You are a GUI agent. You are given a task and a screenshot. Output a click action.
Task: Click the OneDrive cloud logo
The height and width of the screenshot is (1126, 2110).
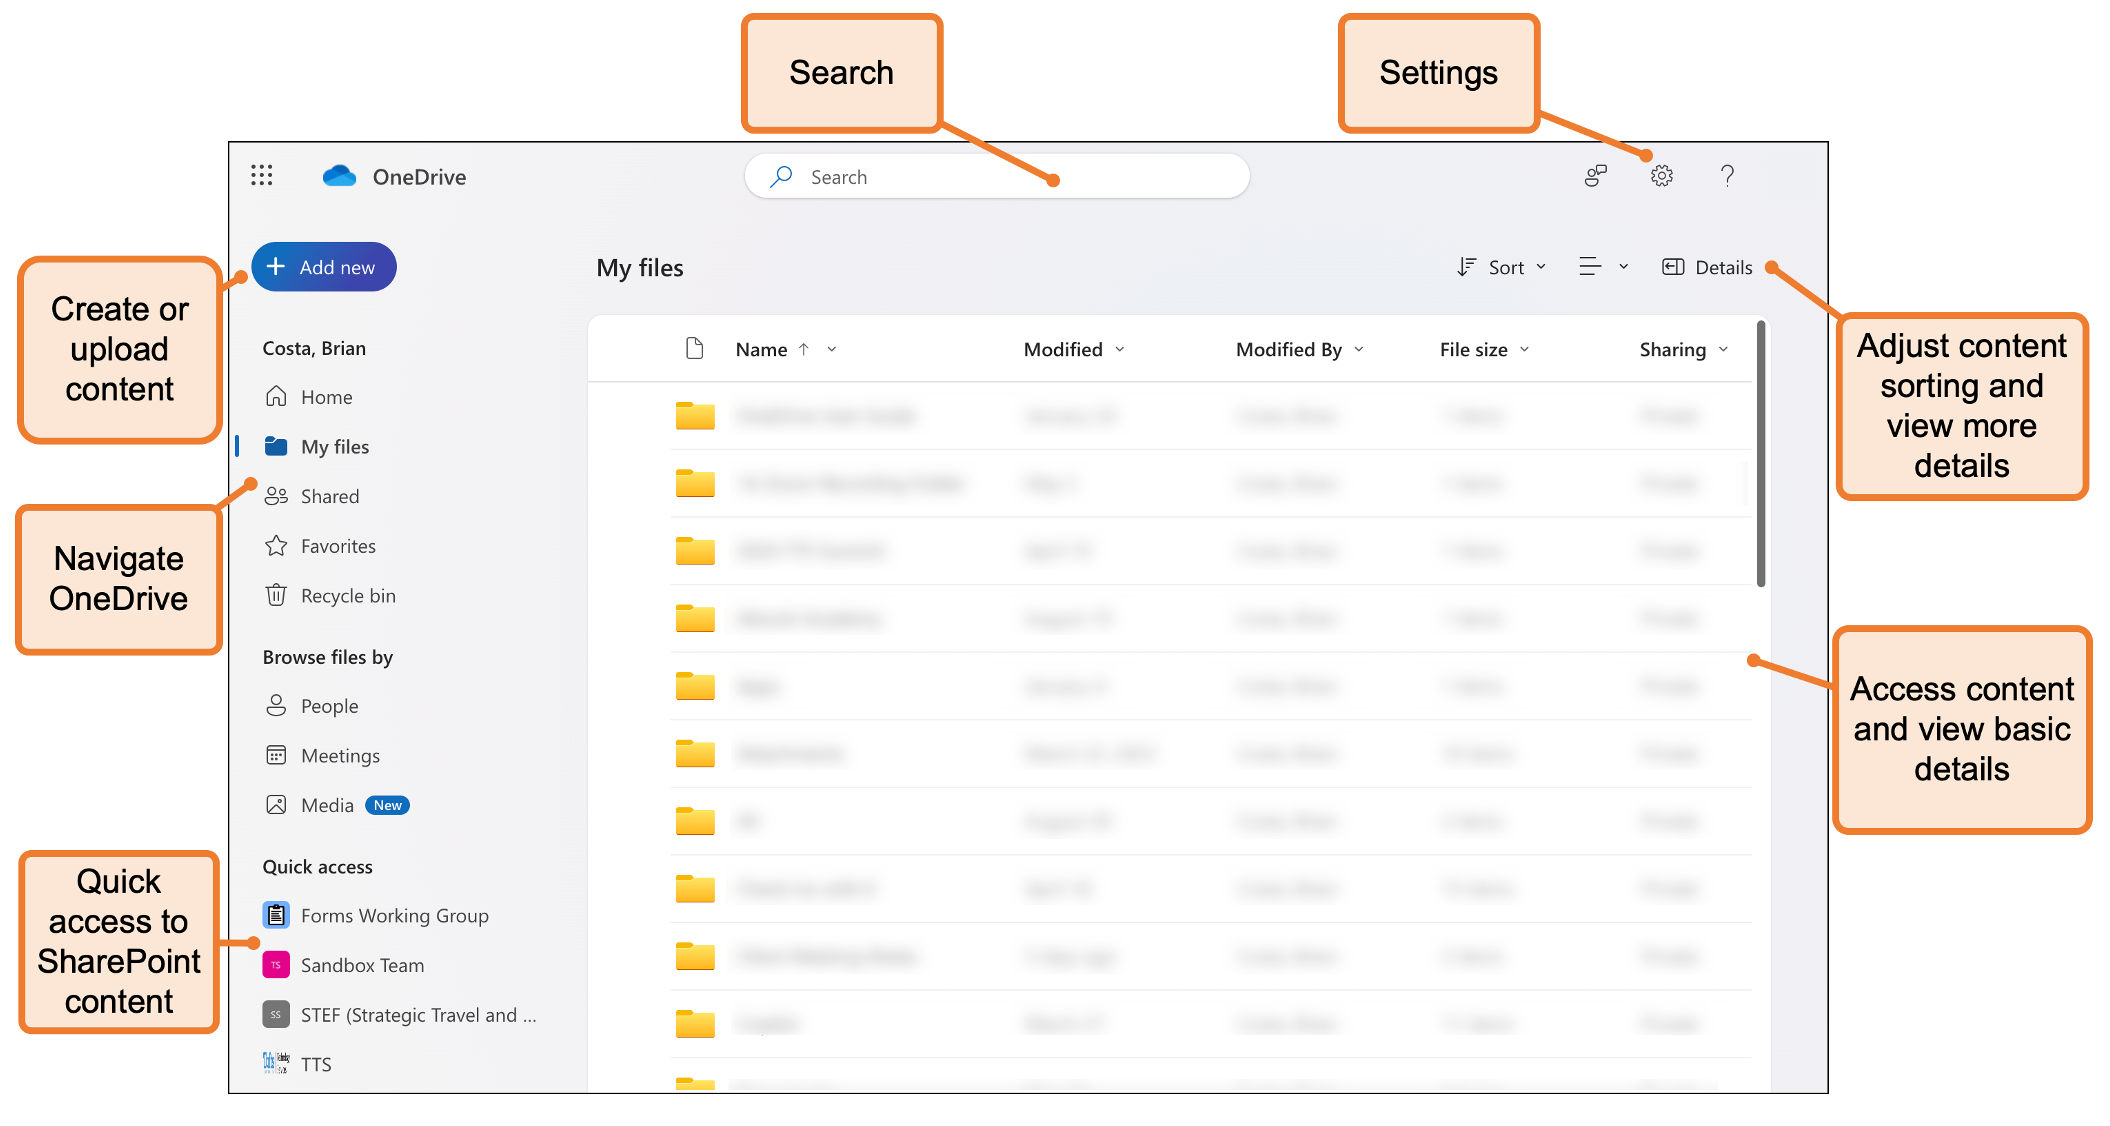click(339, 176)
